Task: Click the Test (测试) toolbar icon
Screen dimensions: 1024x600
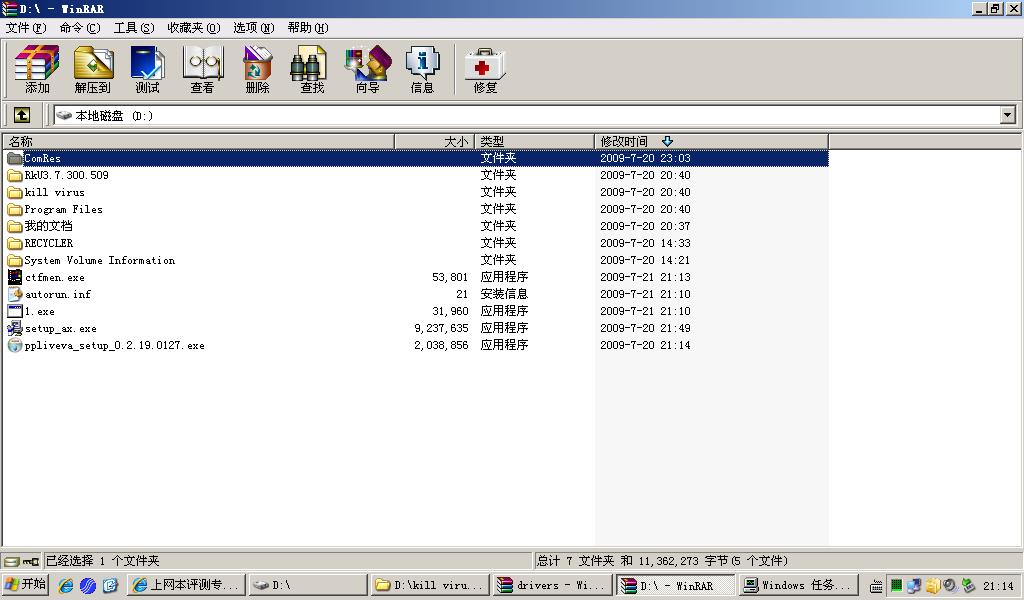Action: tap(147, 69)
